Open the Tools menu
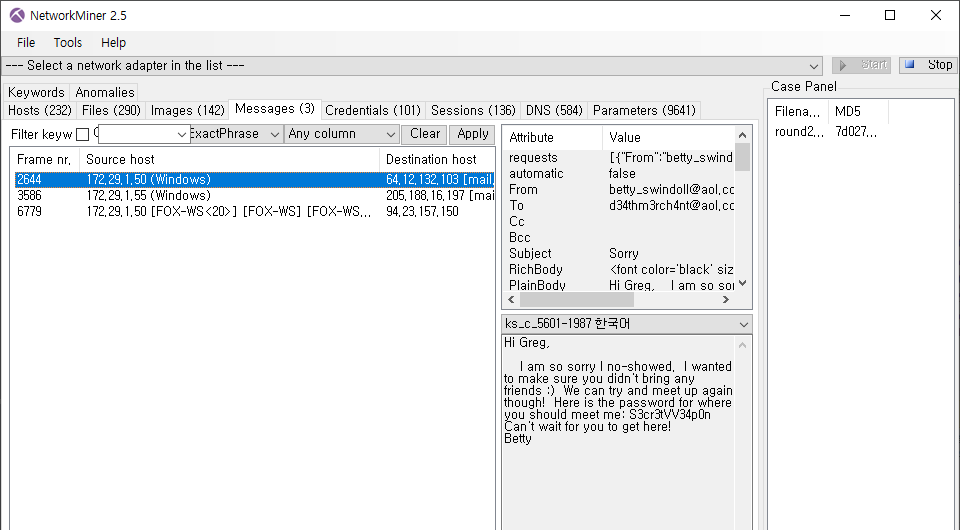Screen dimensions: 960x530 click(x=67, y=42)
